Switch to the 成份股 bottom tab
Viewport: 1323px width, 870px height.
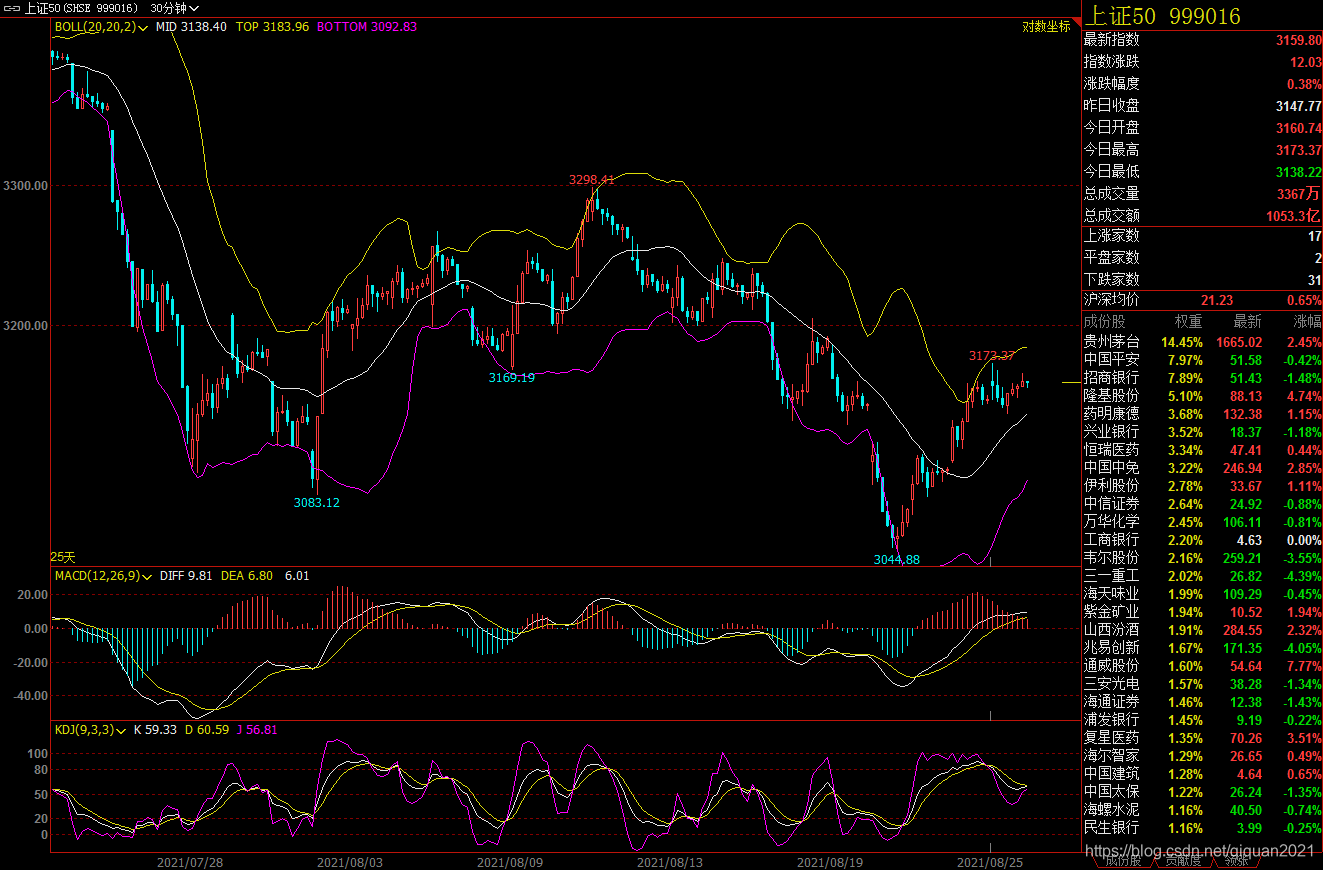pyautogui.click(x=1122, y=861)
